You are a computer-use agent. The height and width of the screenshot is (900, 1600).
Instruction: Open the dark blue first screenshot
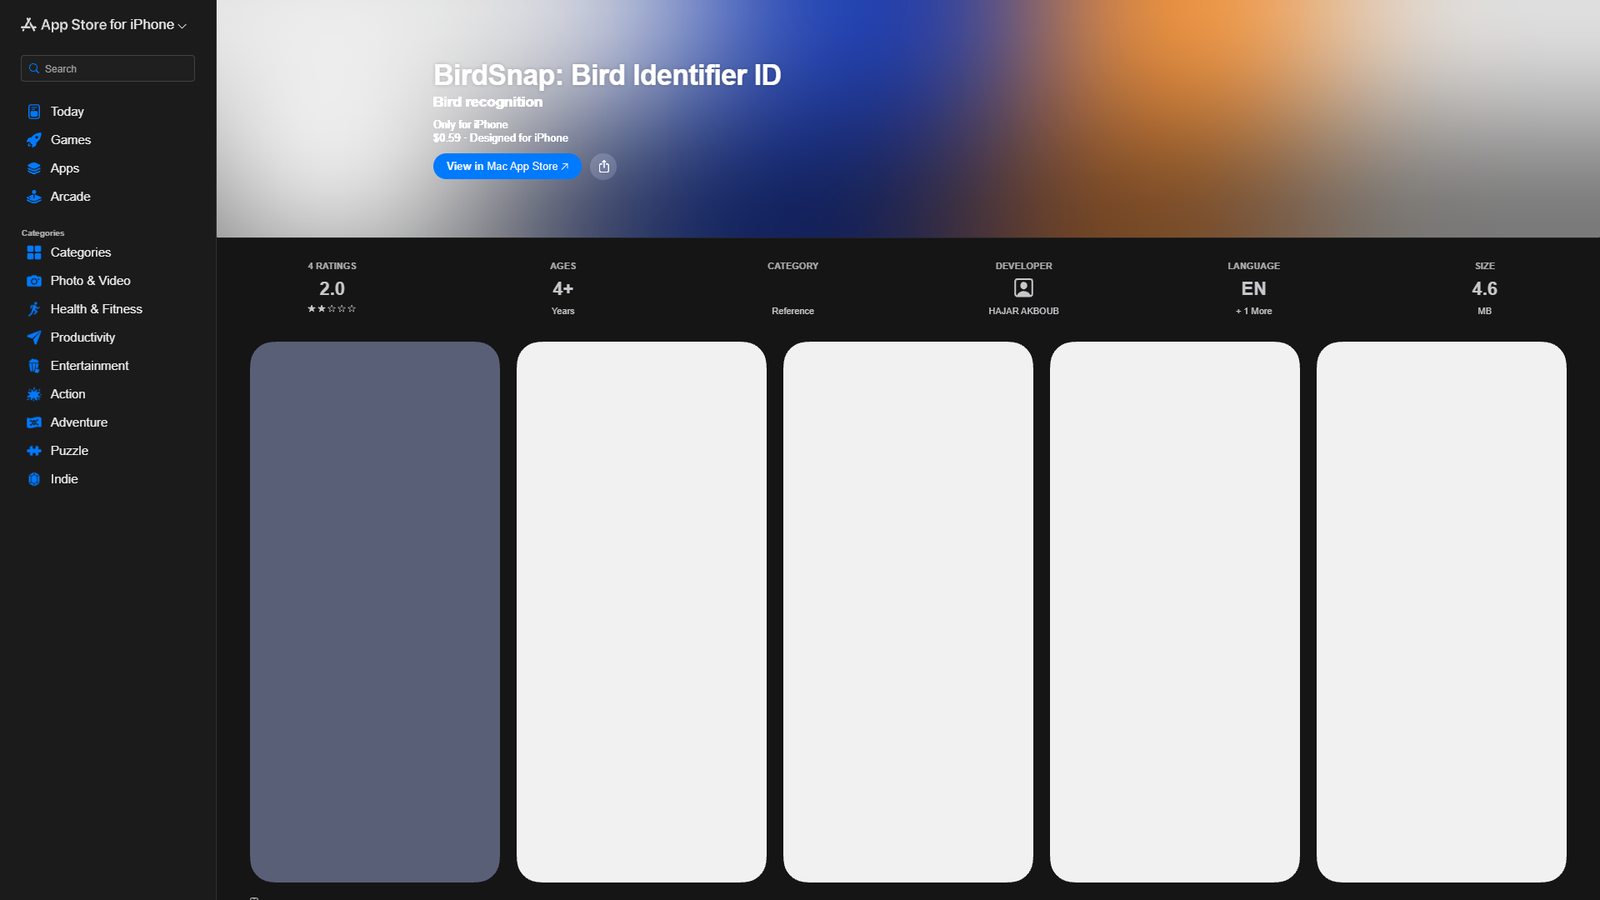click(x=375, y=612)
